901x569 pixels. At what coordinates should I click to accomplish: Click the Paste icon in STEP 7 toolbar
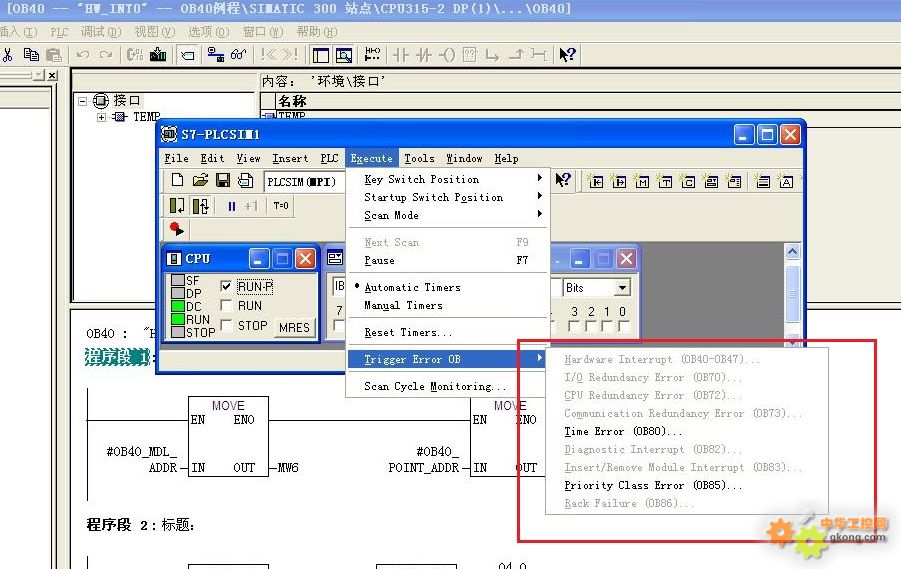(x=53, y=55)
